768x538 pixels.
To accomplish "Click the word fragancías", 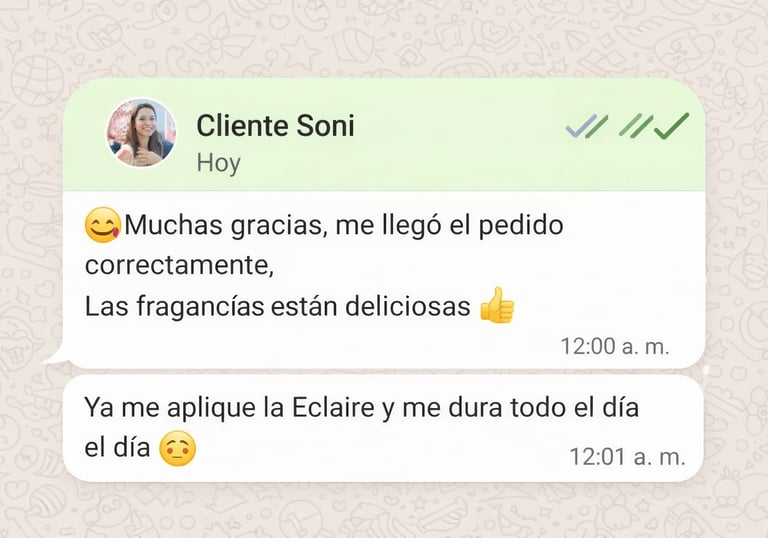I will tap(200, 307).
